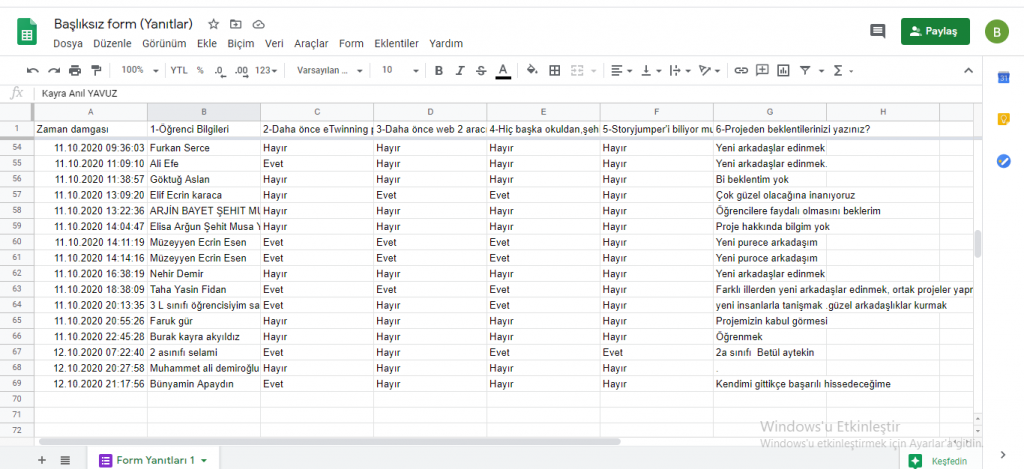
Task: Open the fill color picker
Action: [x=532, y=70]
